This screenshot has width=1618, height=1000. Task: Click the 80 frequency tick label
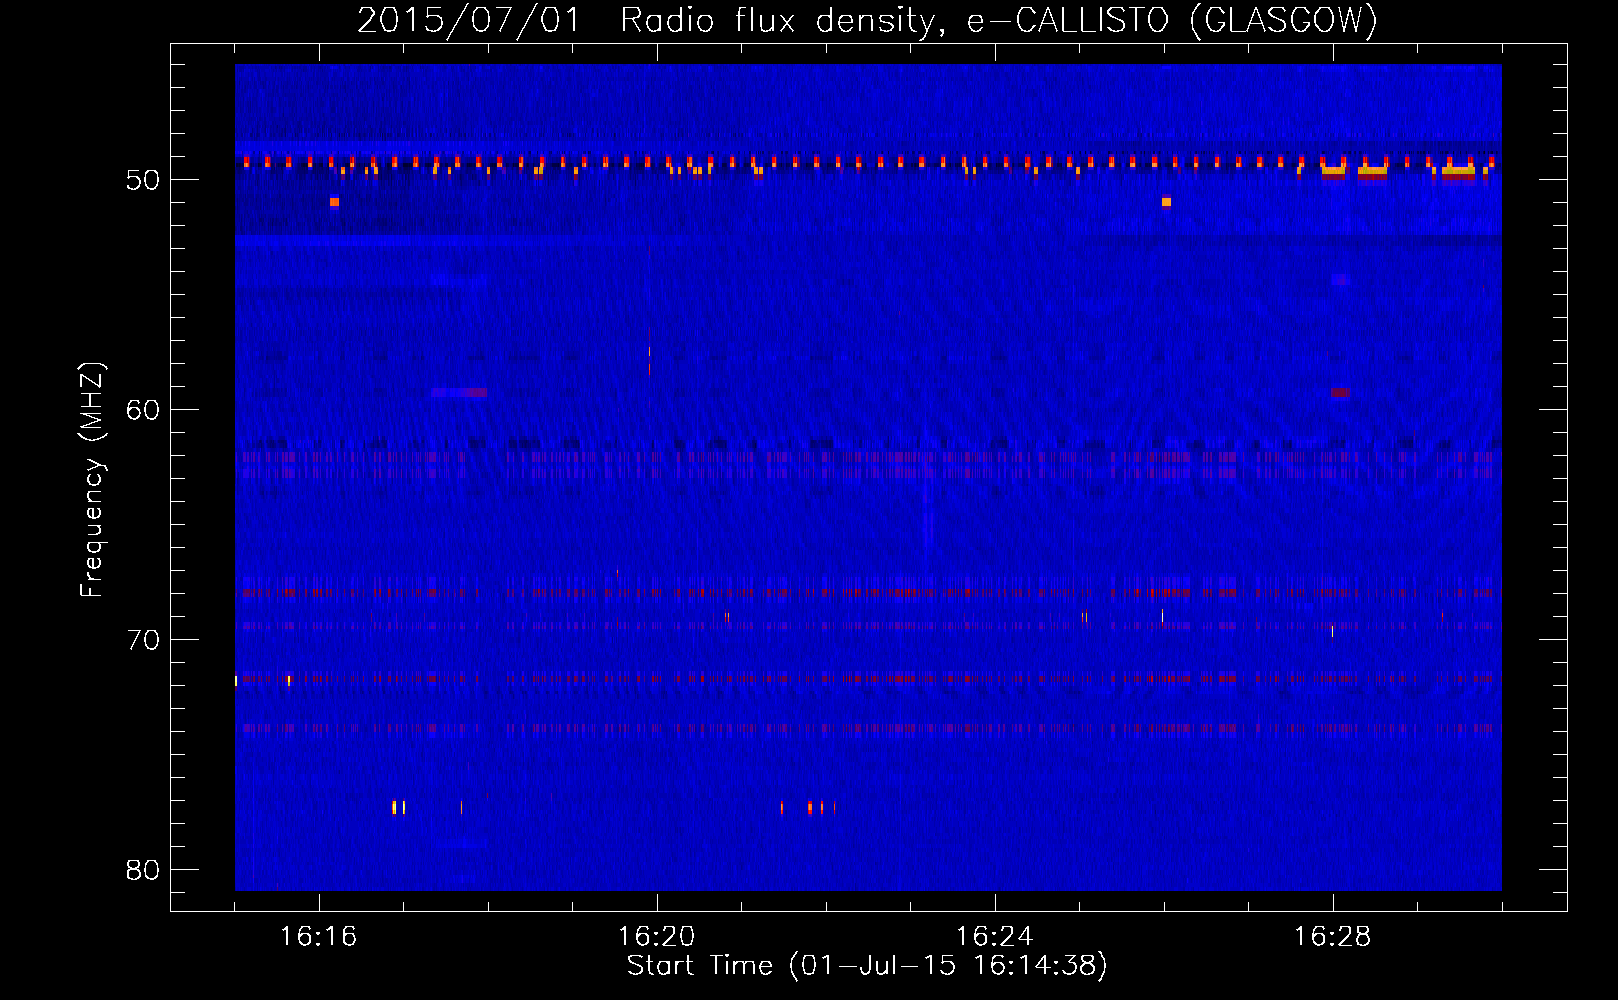point(143,870)
